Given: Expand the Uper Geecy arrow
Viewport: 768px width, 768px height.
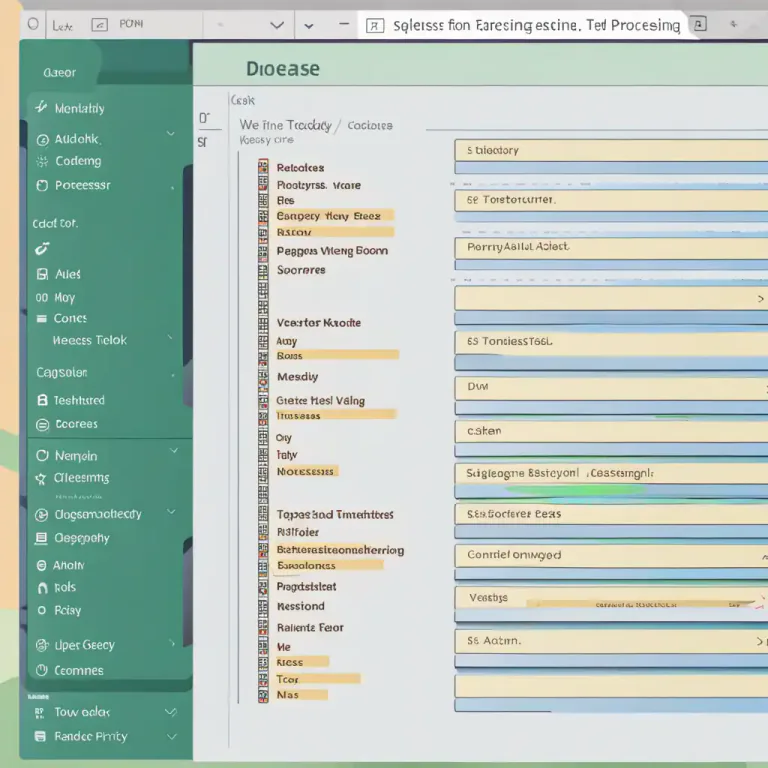Looking at the screenshot, I should [172, 643].
